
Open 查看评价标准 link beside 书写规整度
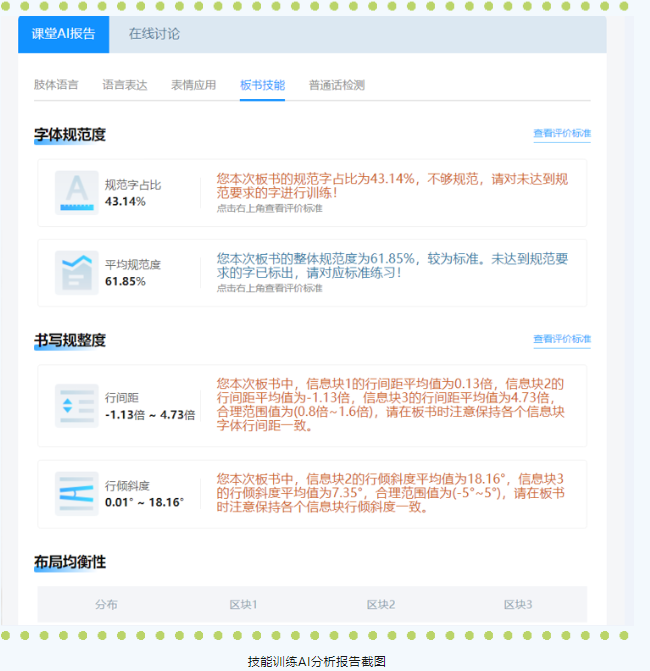[x=561, y=340]
